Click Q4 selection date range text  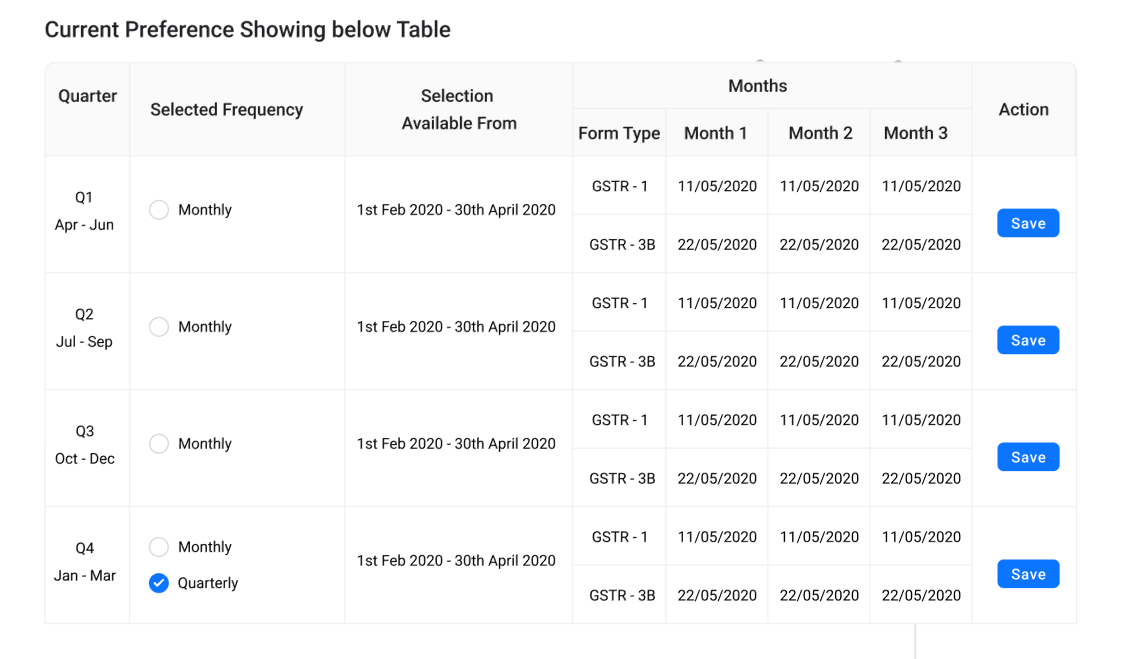pos(456,560)
